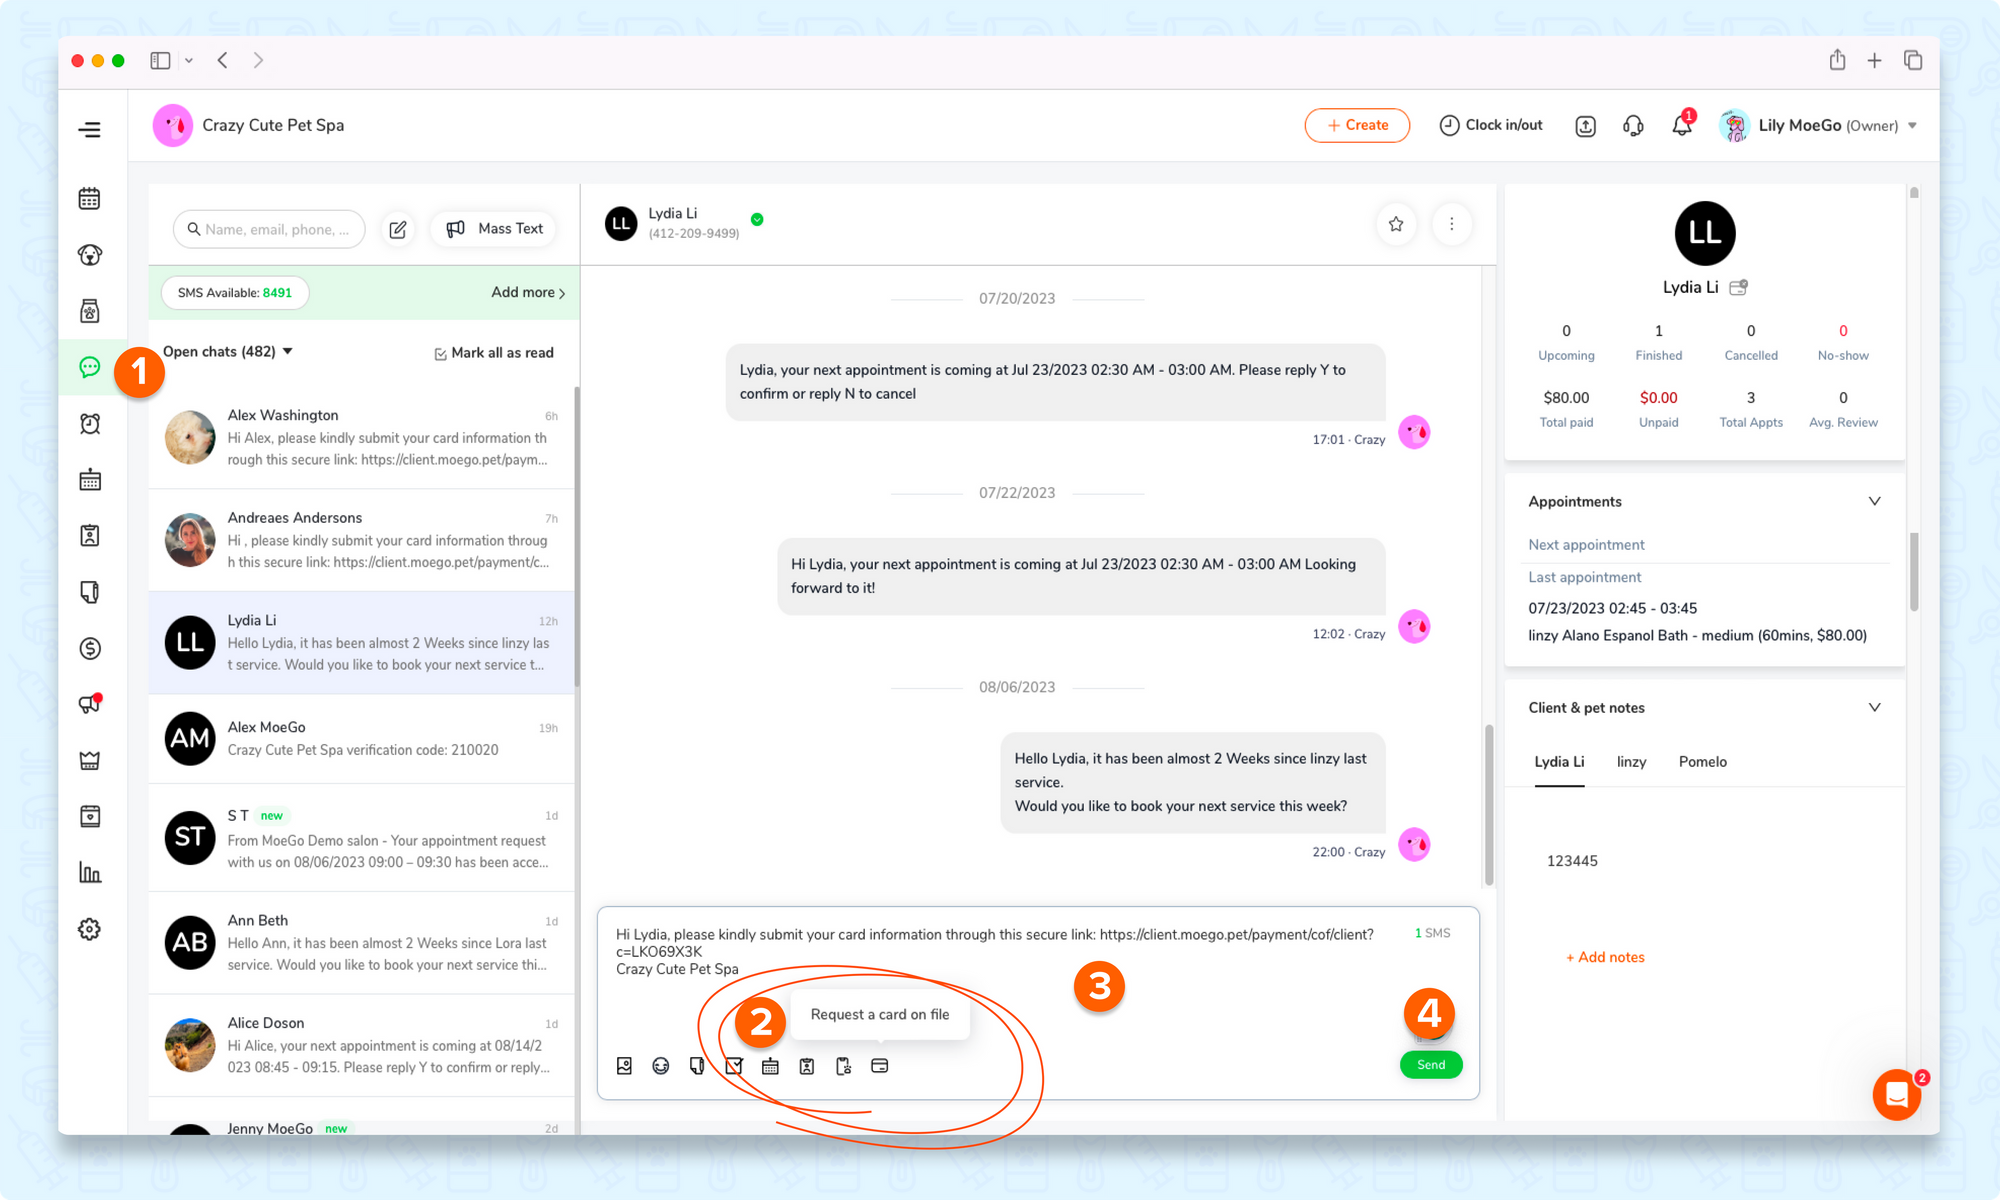Open the calendar icon in left sidebar

click(90, 199)
